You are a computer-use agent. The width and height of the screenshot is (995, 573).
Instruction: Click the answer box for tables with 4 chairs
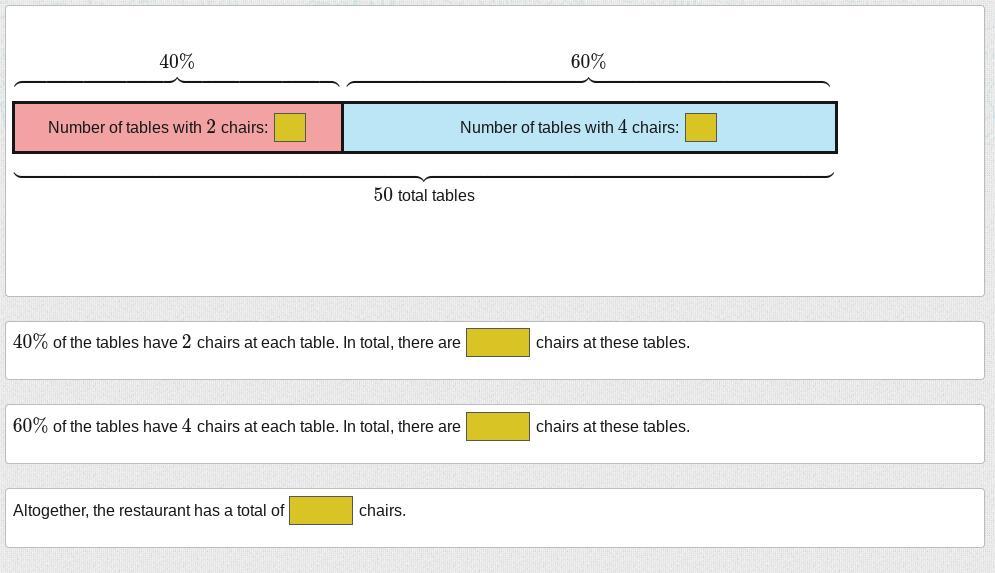tap(701, 128)
